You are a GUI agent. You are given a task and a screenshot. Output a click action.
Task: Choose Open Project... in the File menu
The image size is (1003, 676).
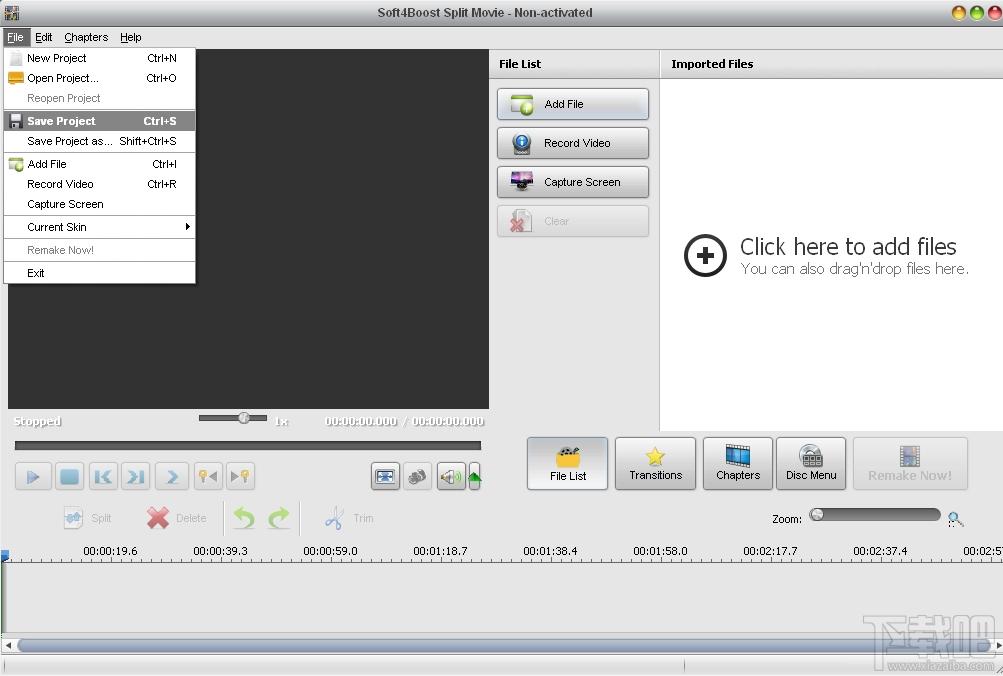[x=100, y=78]
